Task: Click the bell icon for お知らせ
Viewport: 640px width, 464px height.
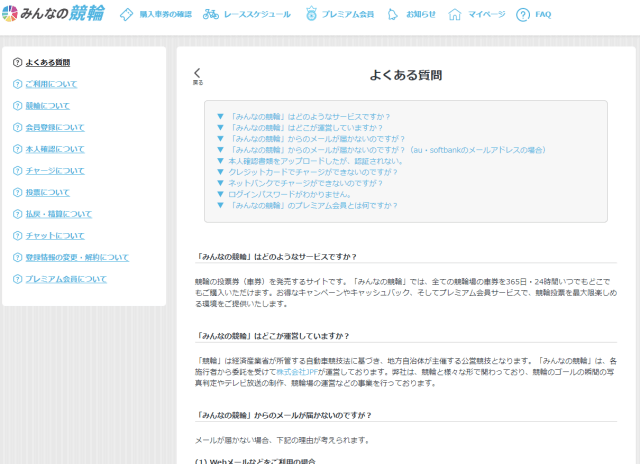Action: point(392,15)
